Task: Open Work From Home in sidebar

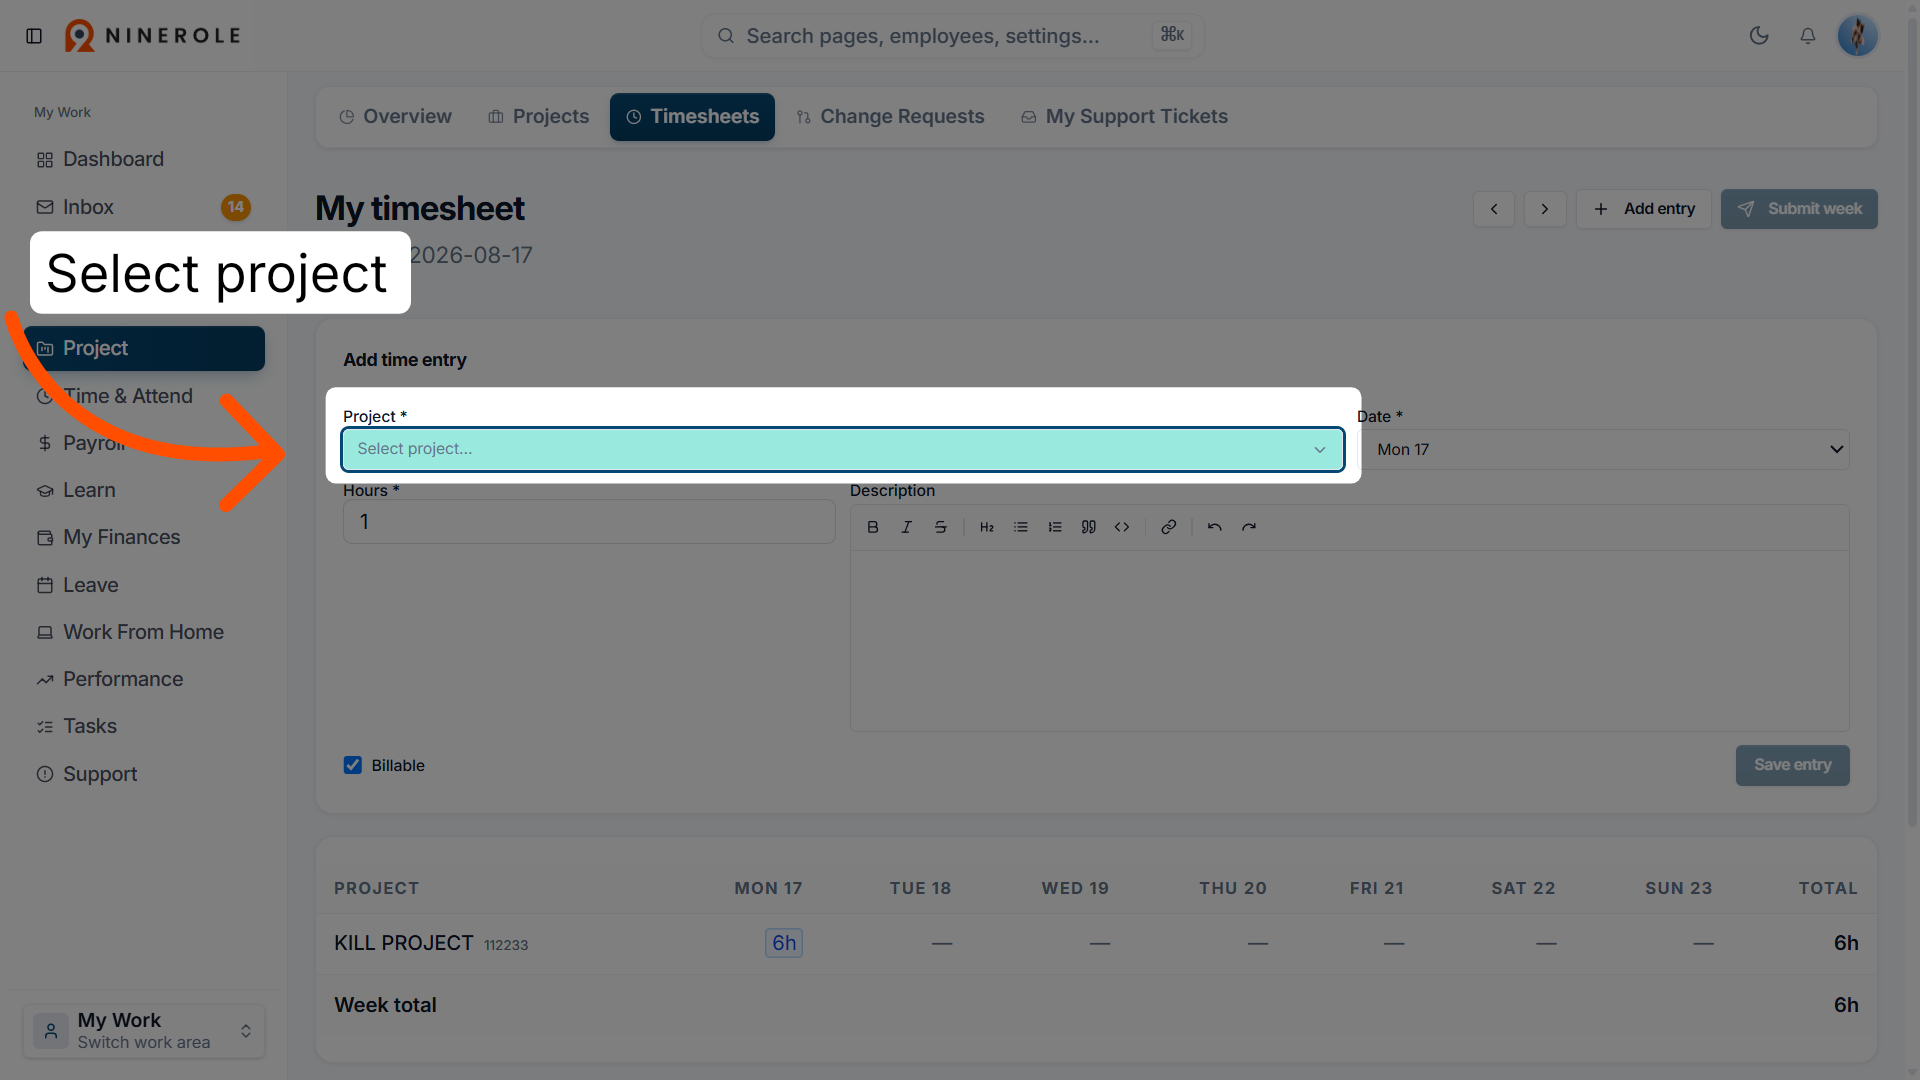Action: pyautogui.click(x=144, y=632)
